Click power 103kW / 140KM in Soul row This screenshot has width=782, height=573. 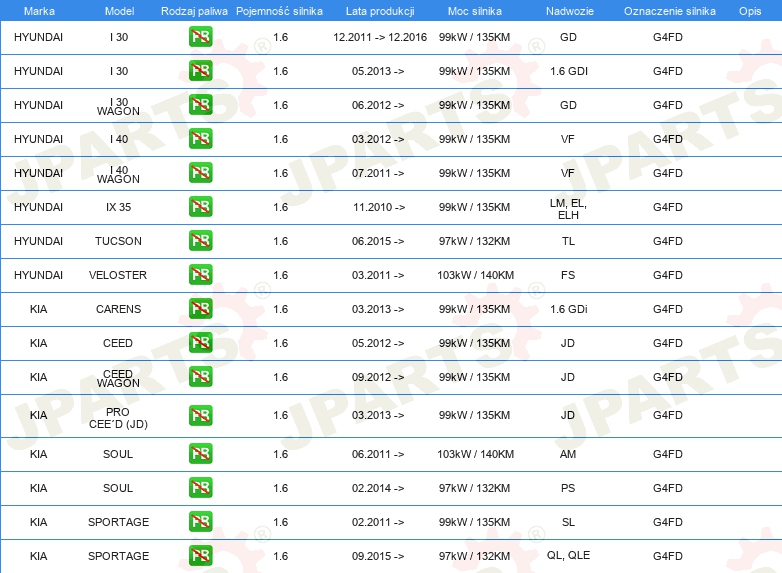[475, 454]
